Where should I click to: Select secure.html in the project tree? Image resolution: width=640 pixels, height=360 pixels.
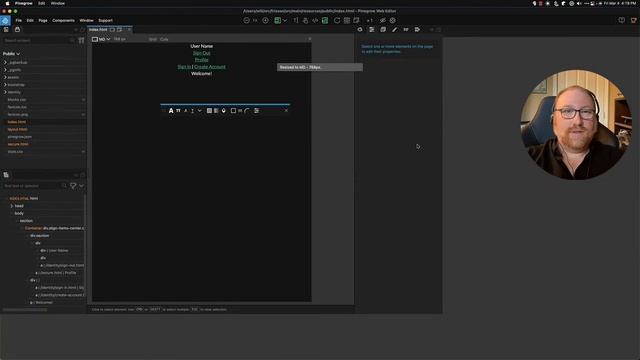(18, 144)
